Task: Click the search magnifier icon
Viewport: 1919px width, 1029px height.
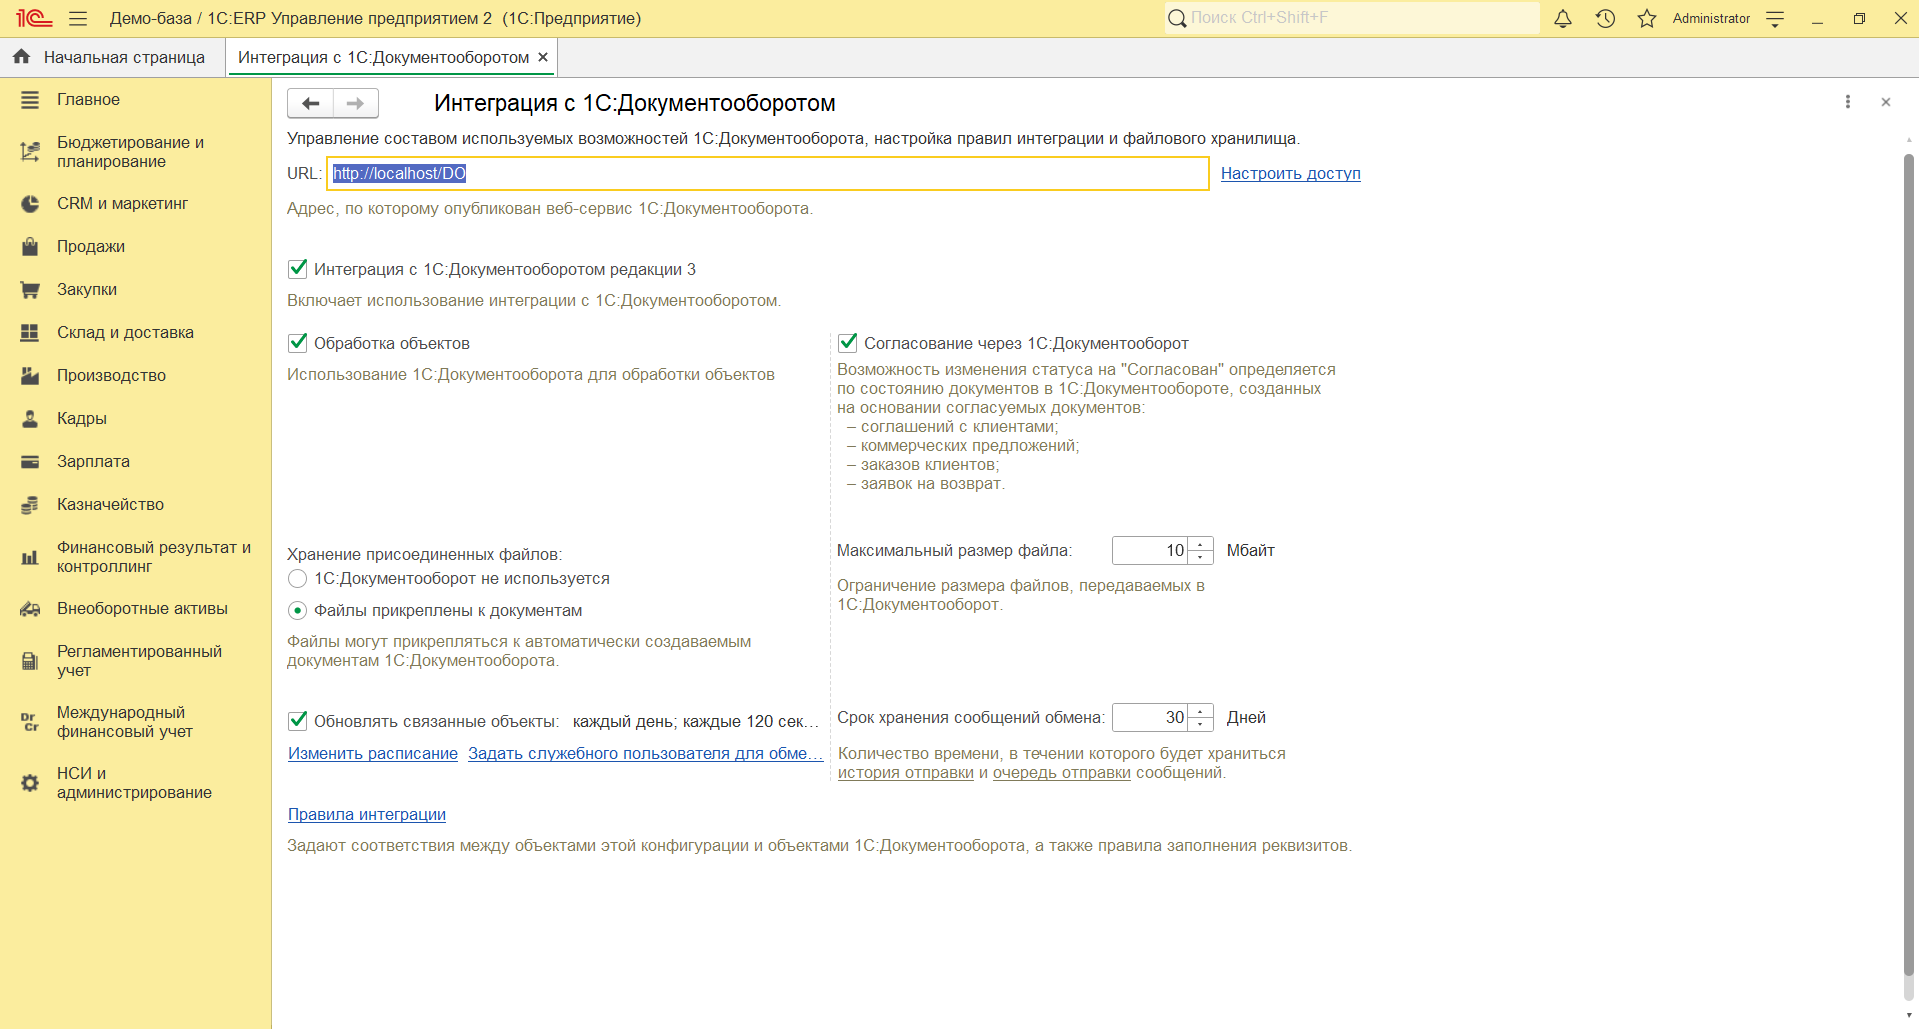Action: [x=1177, y=18]
